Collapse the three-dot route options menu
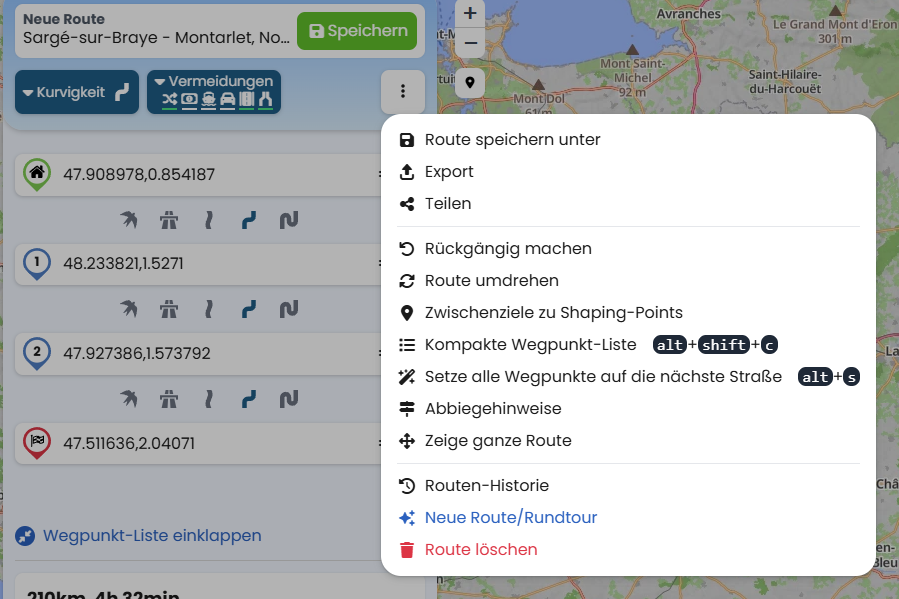899x599 pixels. (x=403, y=92)
